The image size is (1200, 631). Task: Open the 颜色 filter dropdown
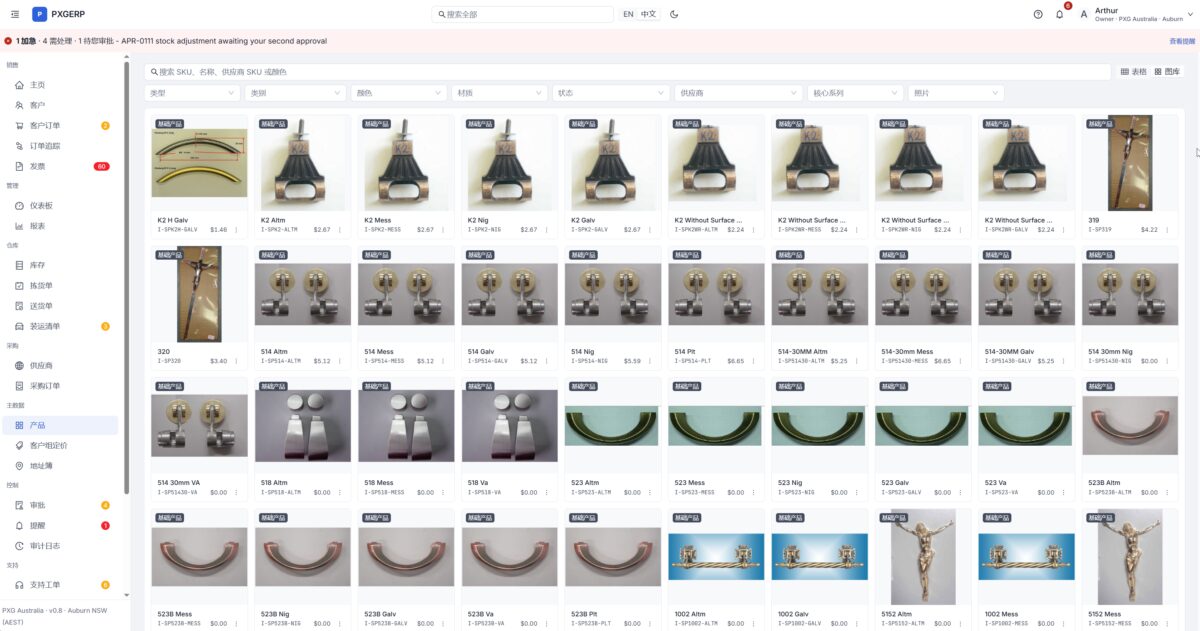pos(399,93)
